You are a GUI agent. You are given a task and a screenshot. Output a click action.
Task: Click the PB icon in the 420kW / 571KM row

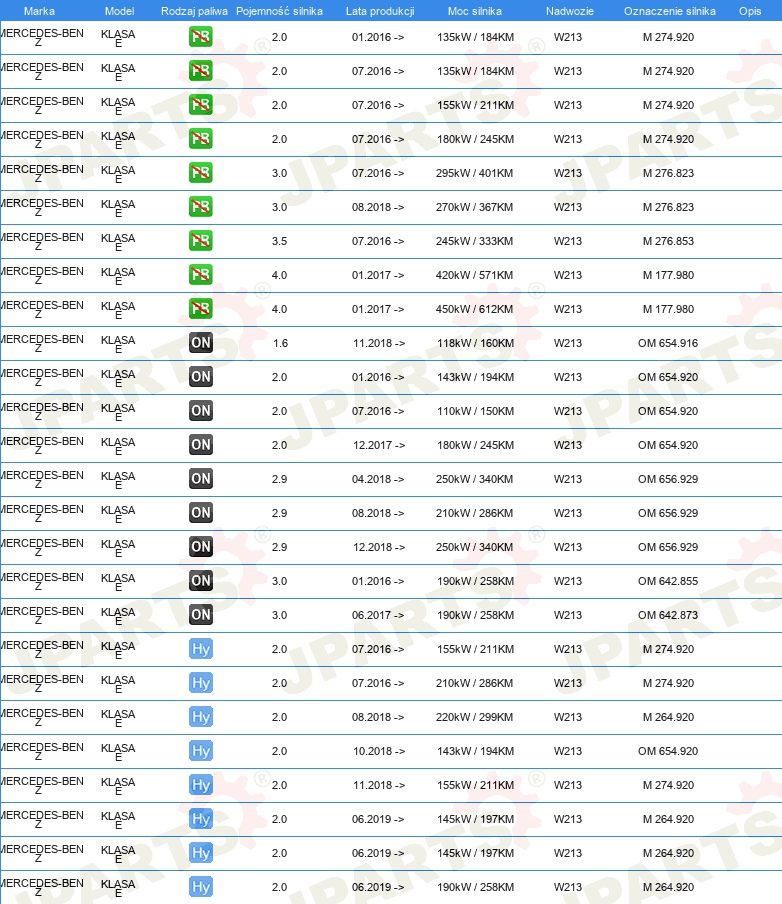click(201, 275)
